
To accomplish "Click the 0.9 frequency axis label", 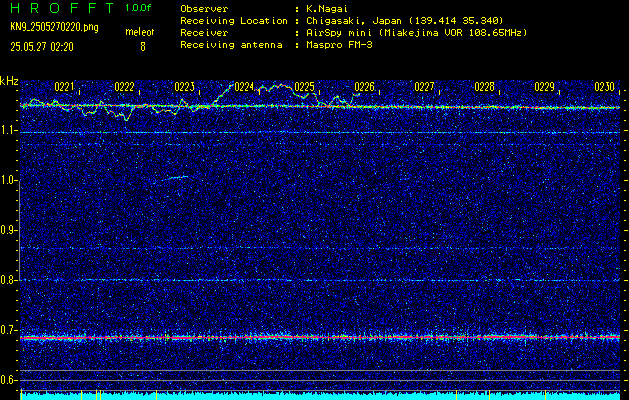I will point(8,230).
